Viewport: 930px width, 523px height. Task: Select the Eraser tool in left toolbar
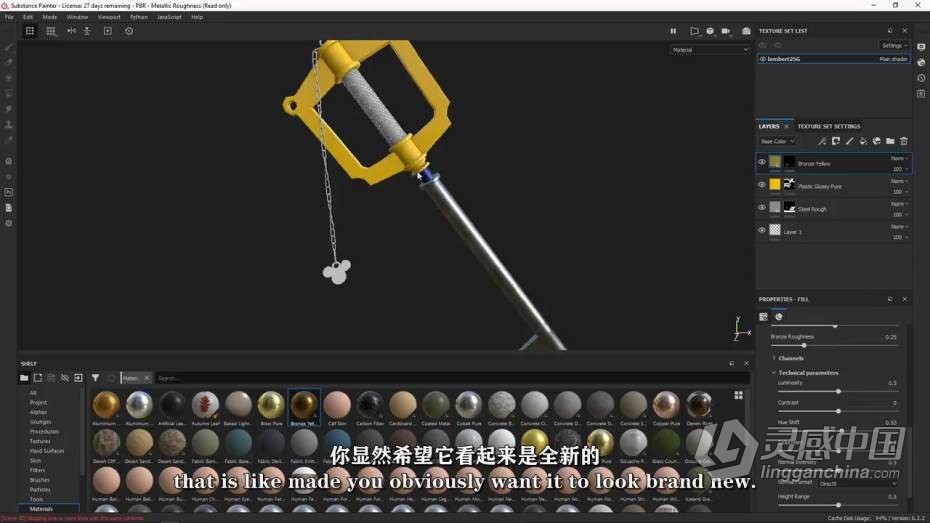(9, 62)
